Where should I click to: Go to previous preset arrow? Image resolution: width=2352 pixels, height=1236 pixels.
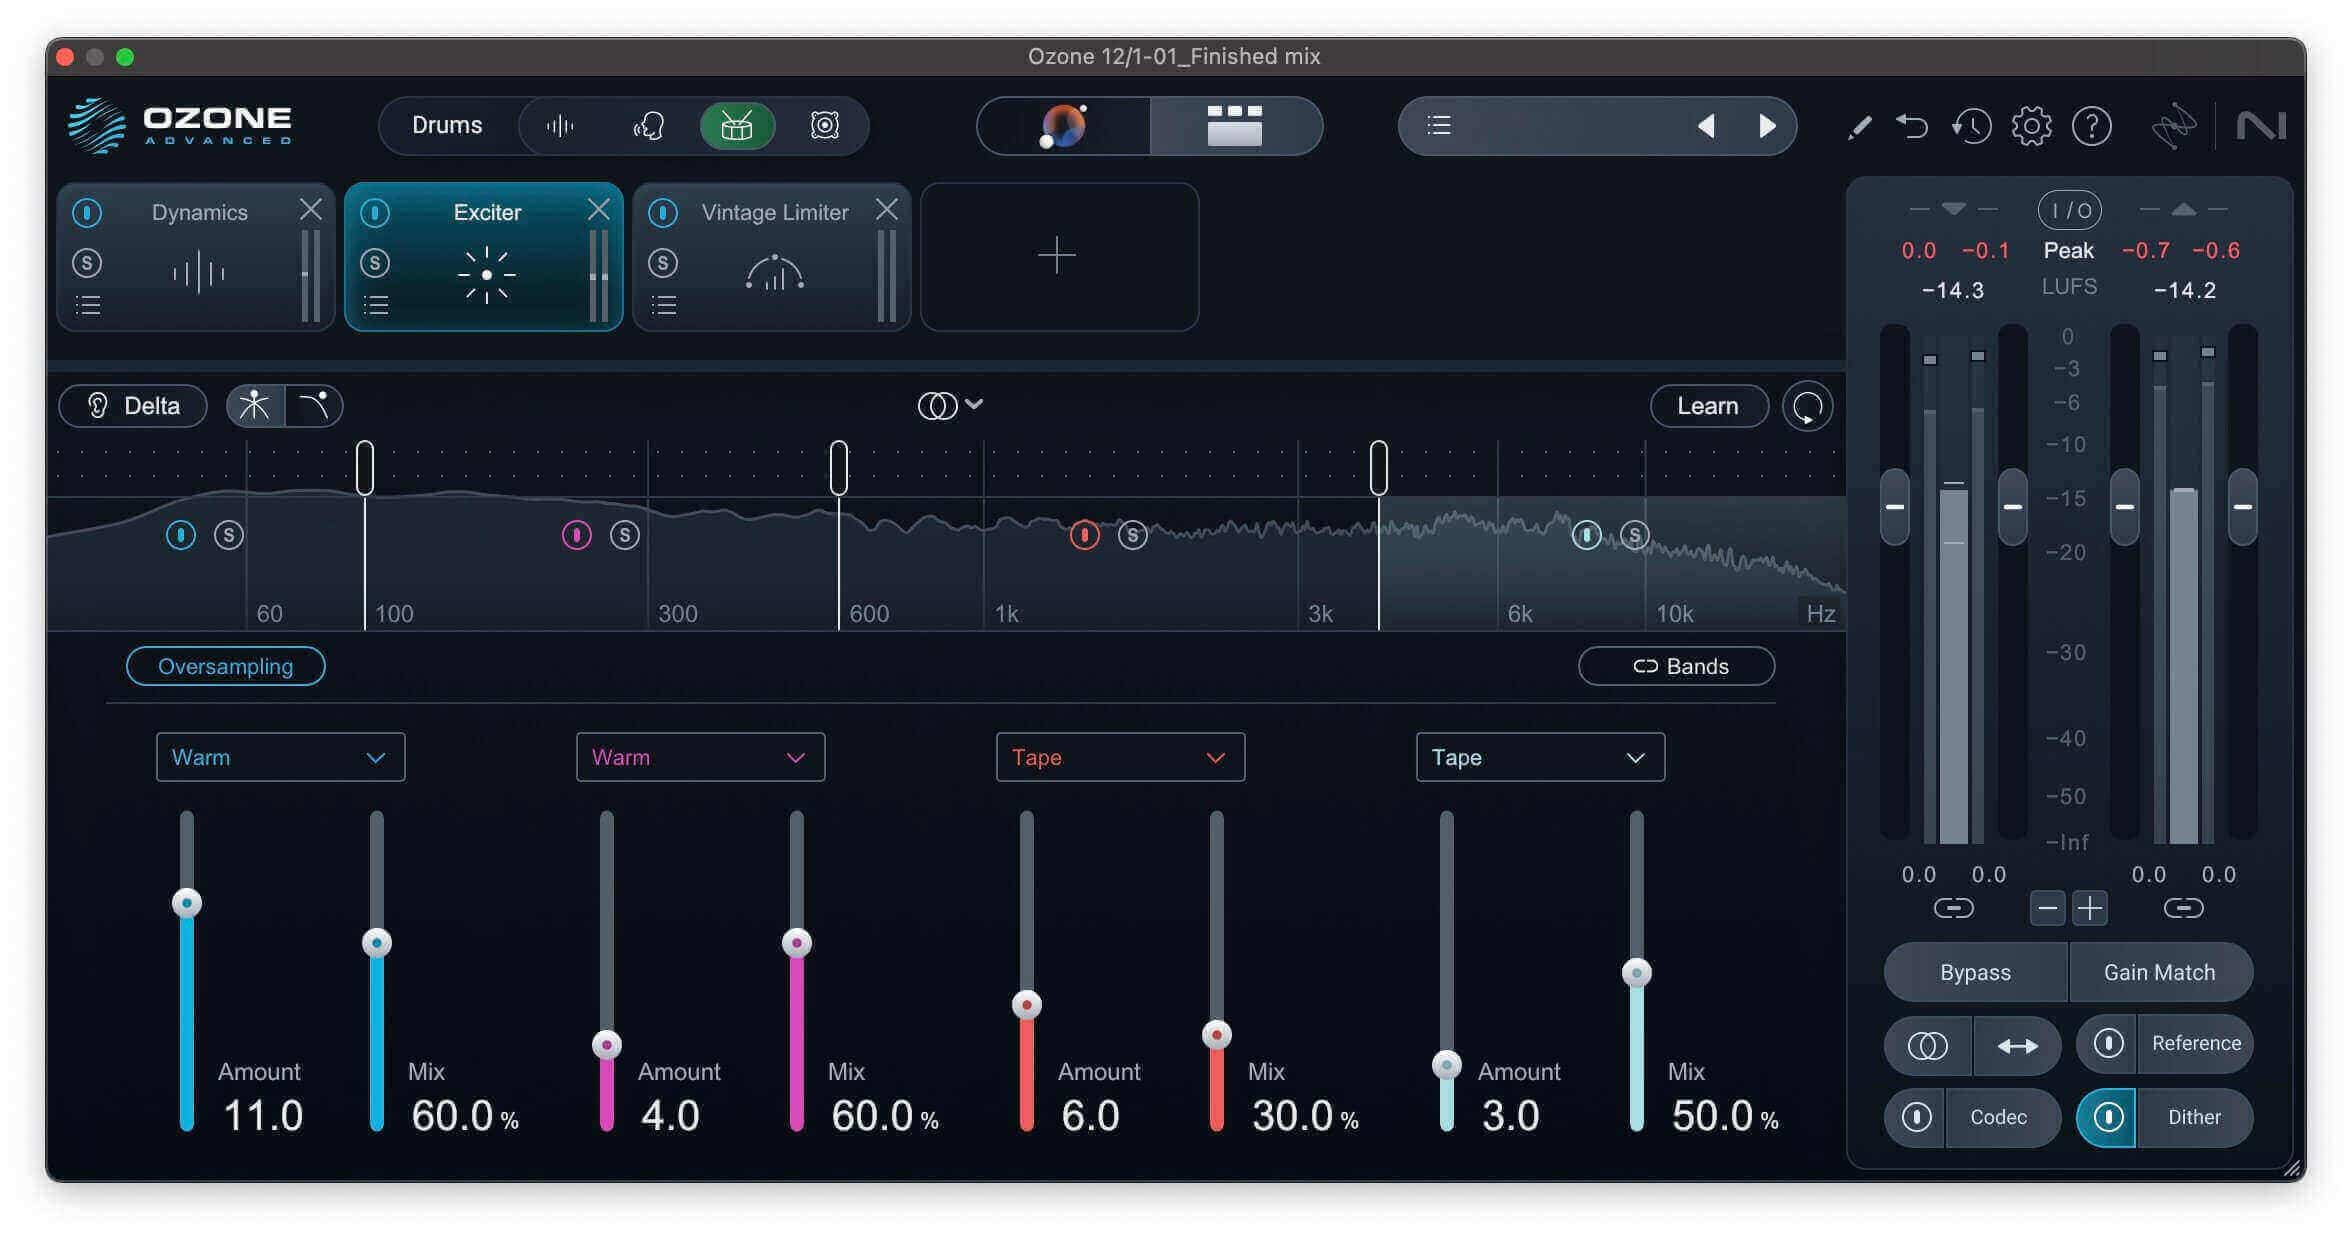tap(1707, 126)
